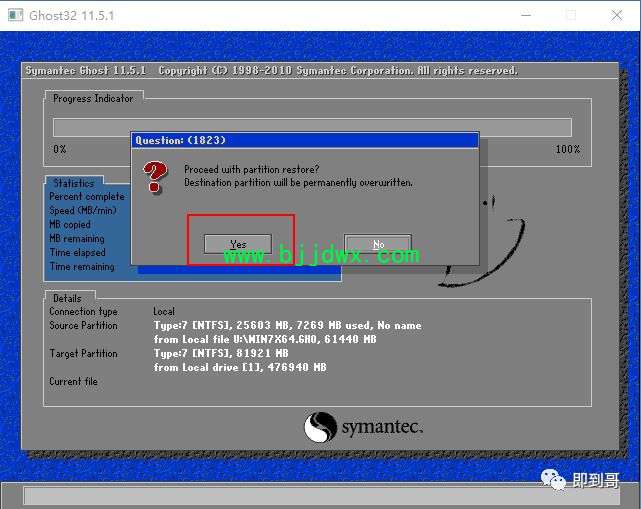Click the MB remaining row

[x=76, y=238]
